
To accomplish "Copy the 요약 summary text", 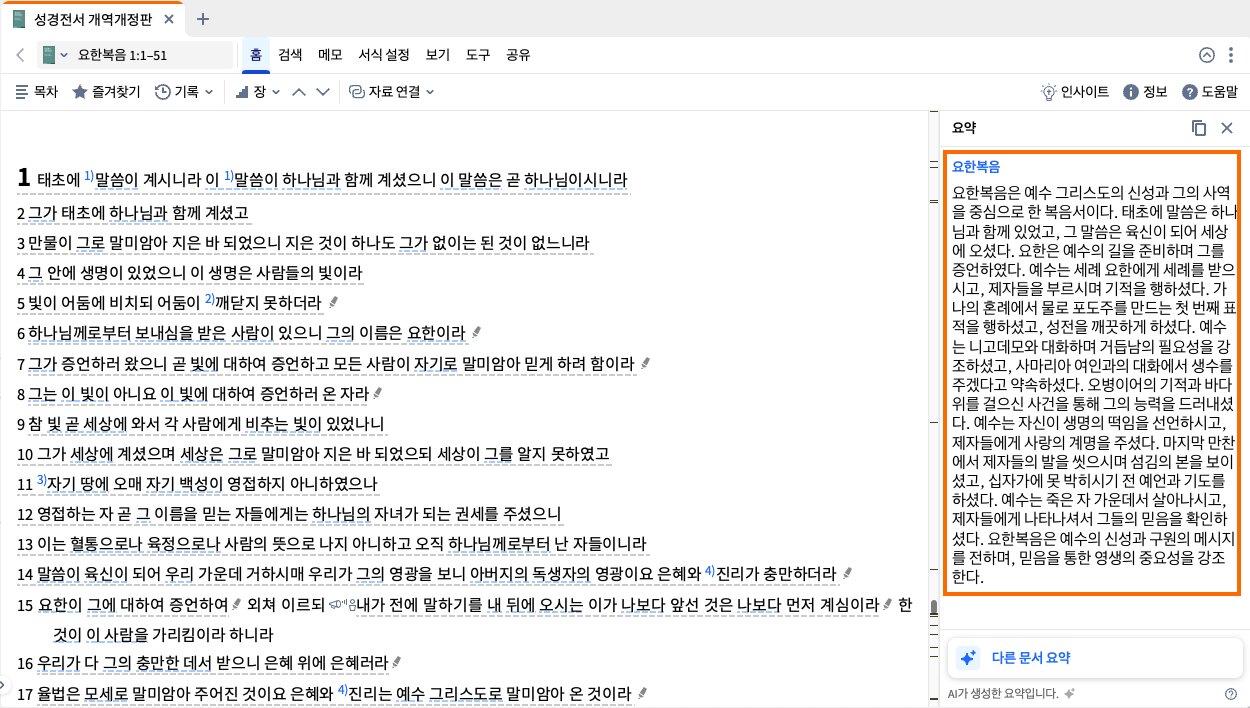I will pyautogui.click(x=1198, y=128).
